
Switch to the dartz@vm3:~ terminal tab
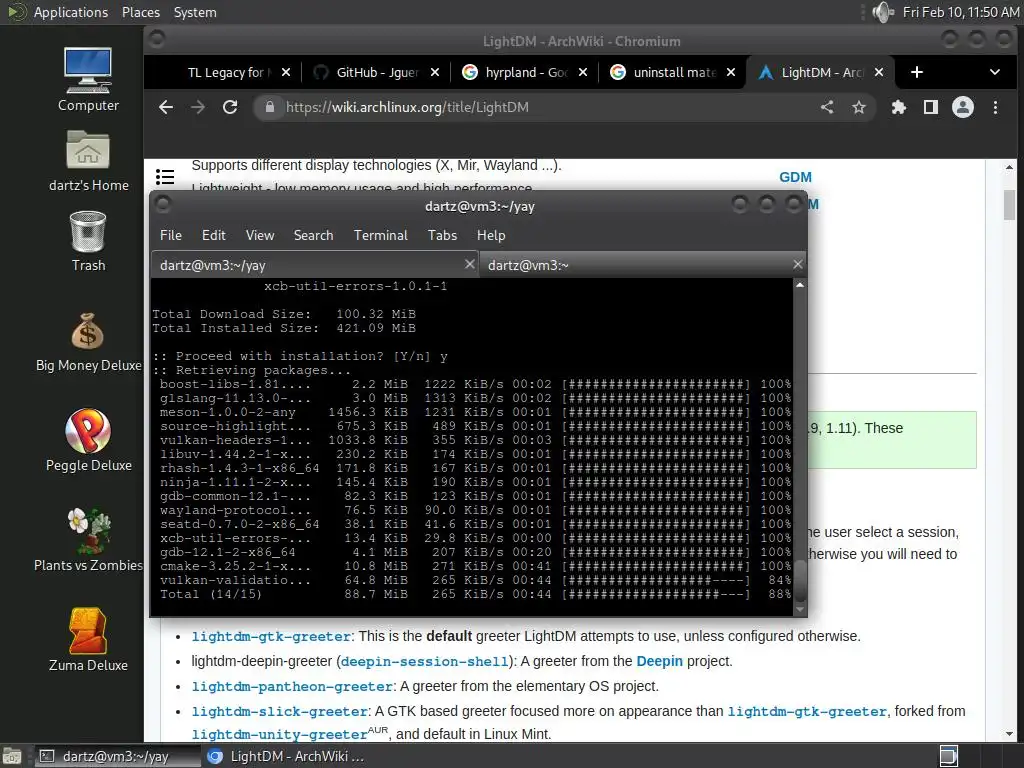pos(643,264)
